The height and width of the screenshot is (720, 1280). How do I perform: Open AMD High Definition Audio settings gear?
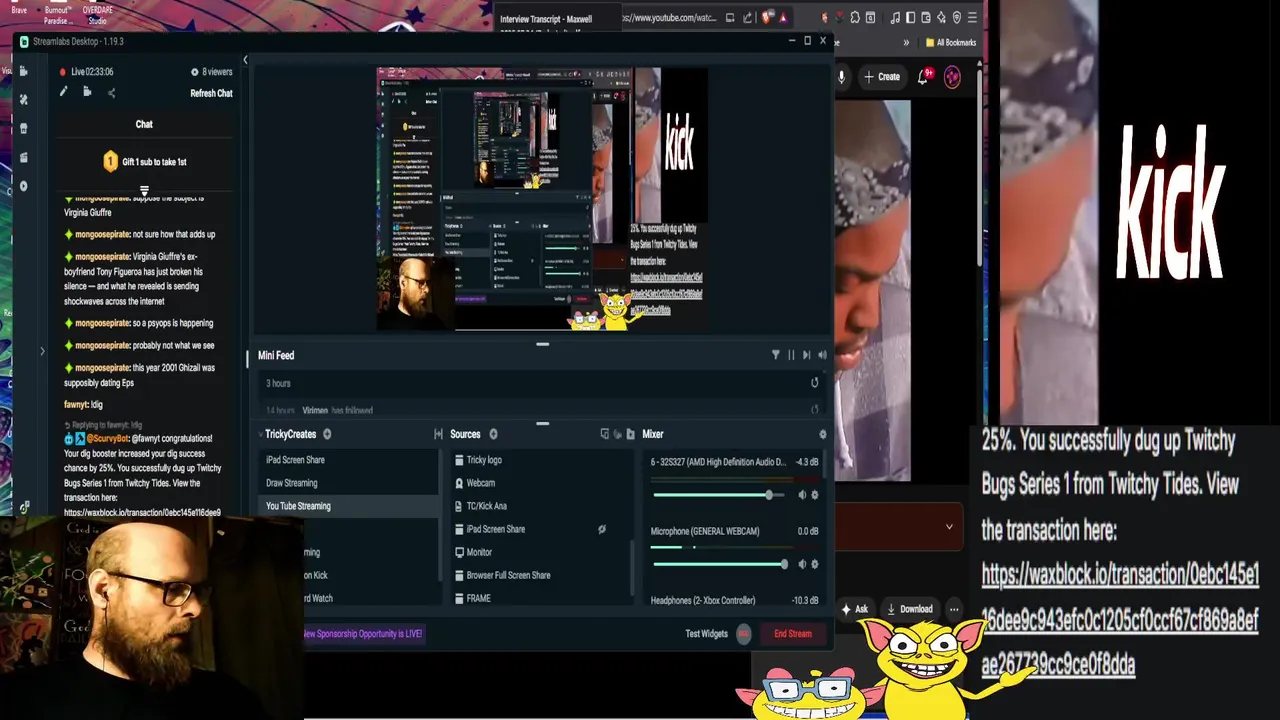coord(814,495)
